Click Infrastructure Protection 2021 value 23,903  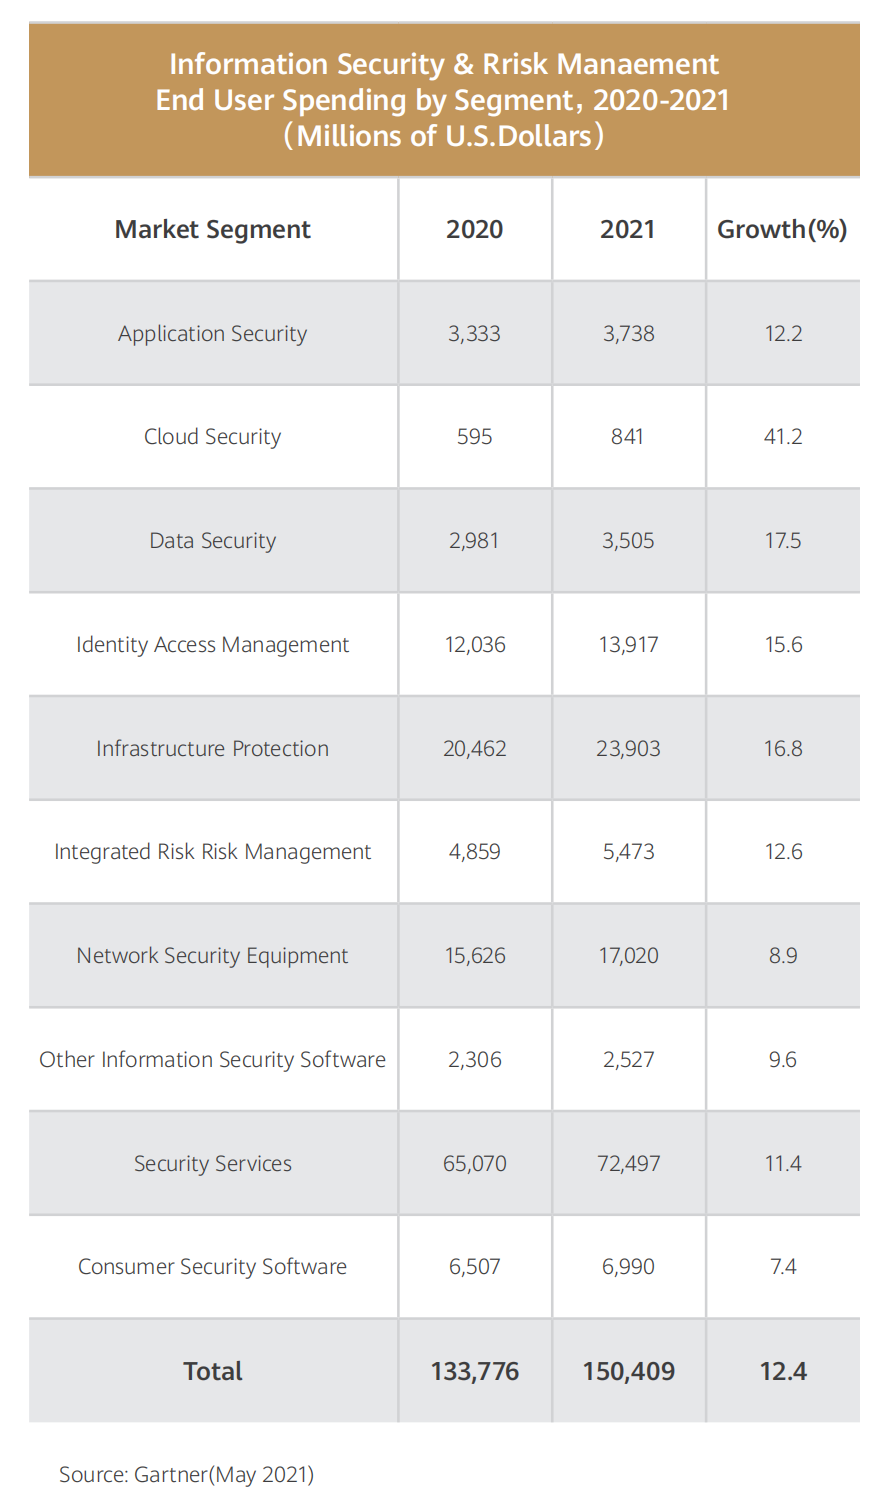pos(628,749)
